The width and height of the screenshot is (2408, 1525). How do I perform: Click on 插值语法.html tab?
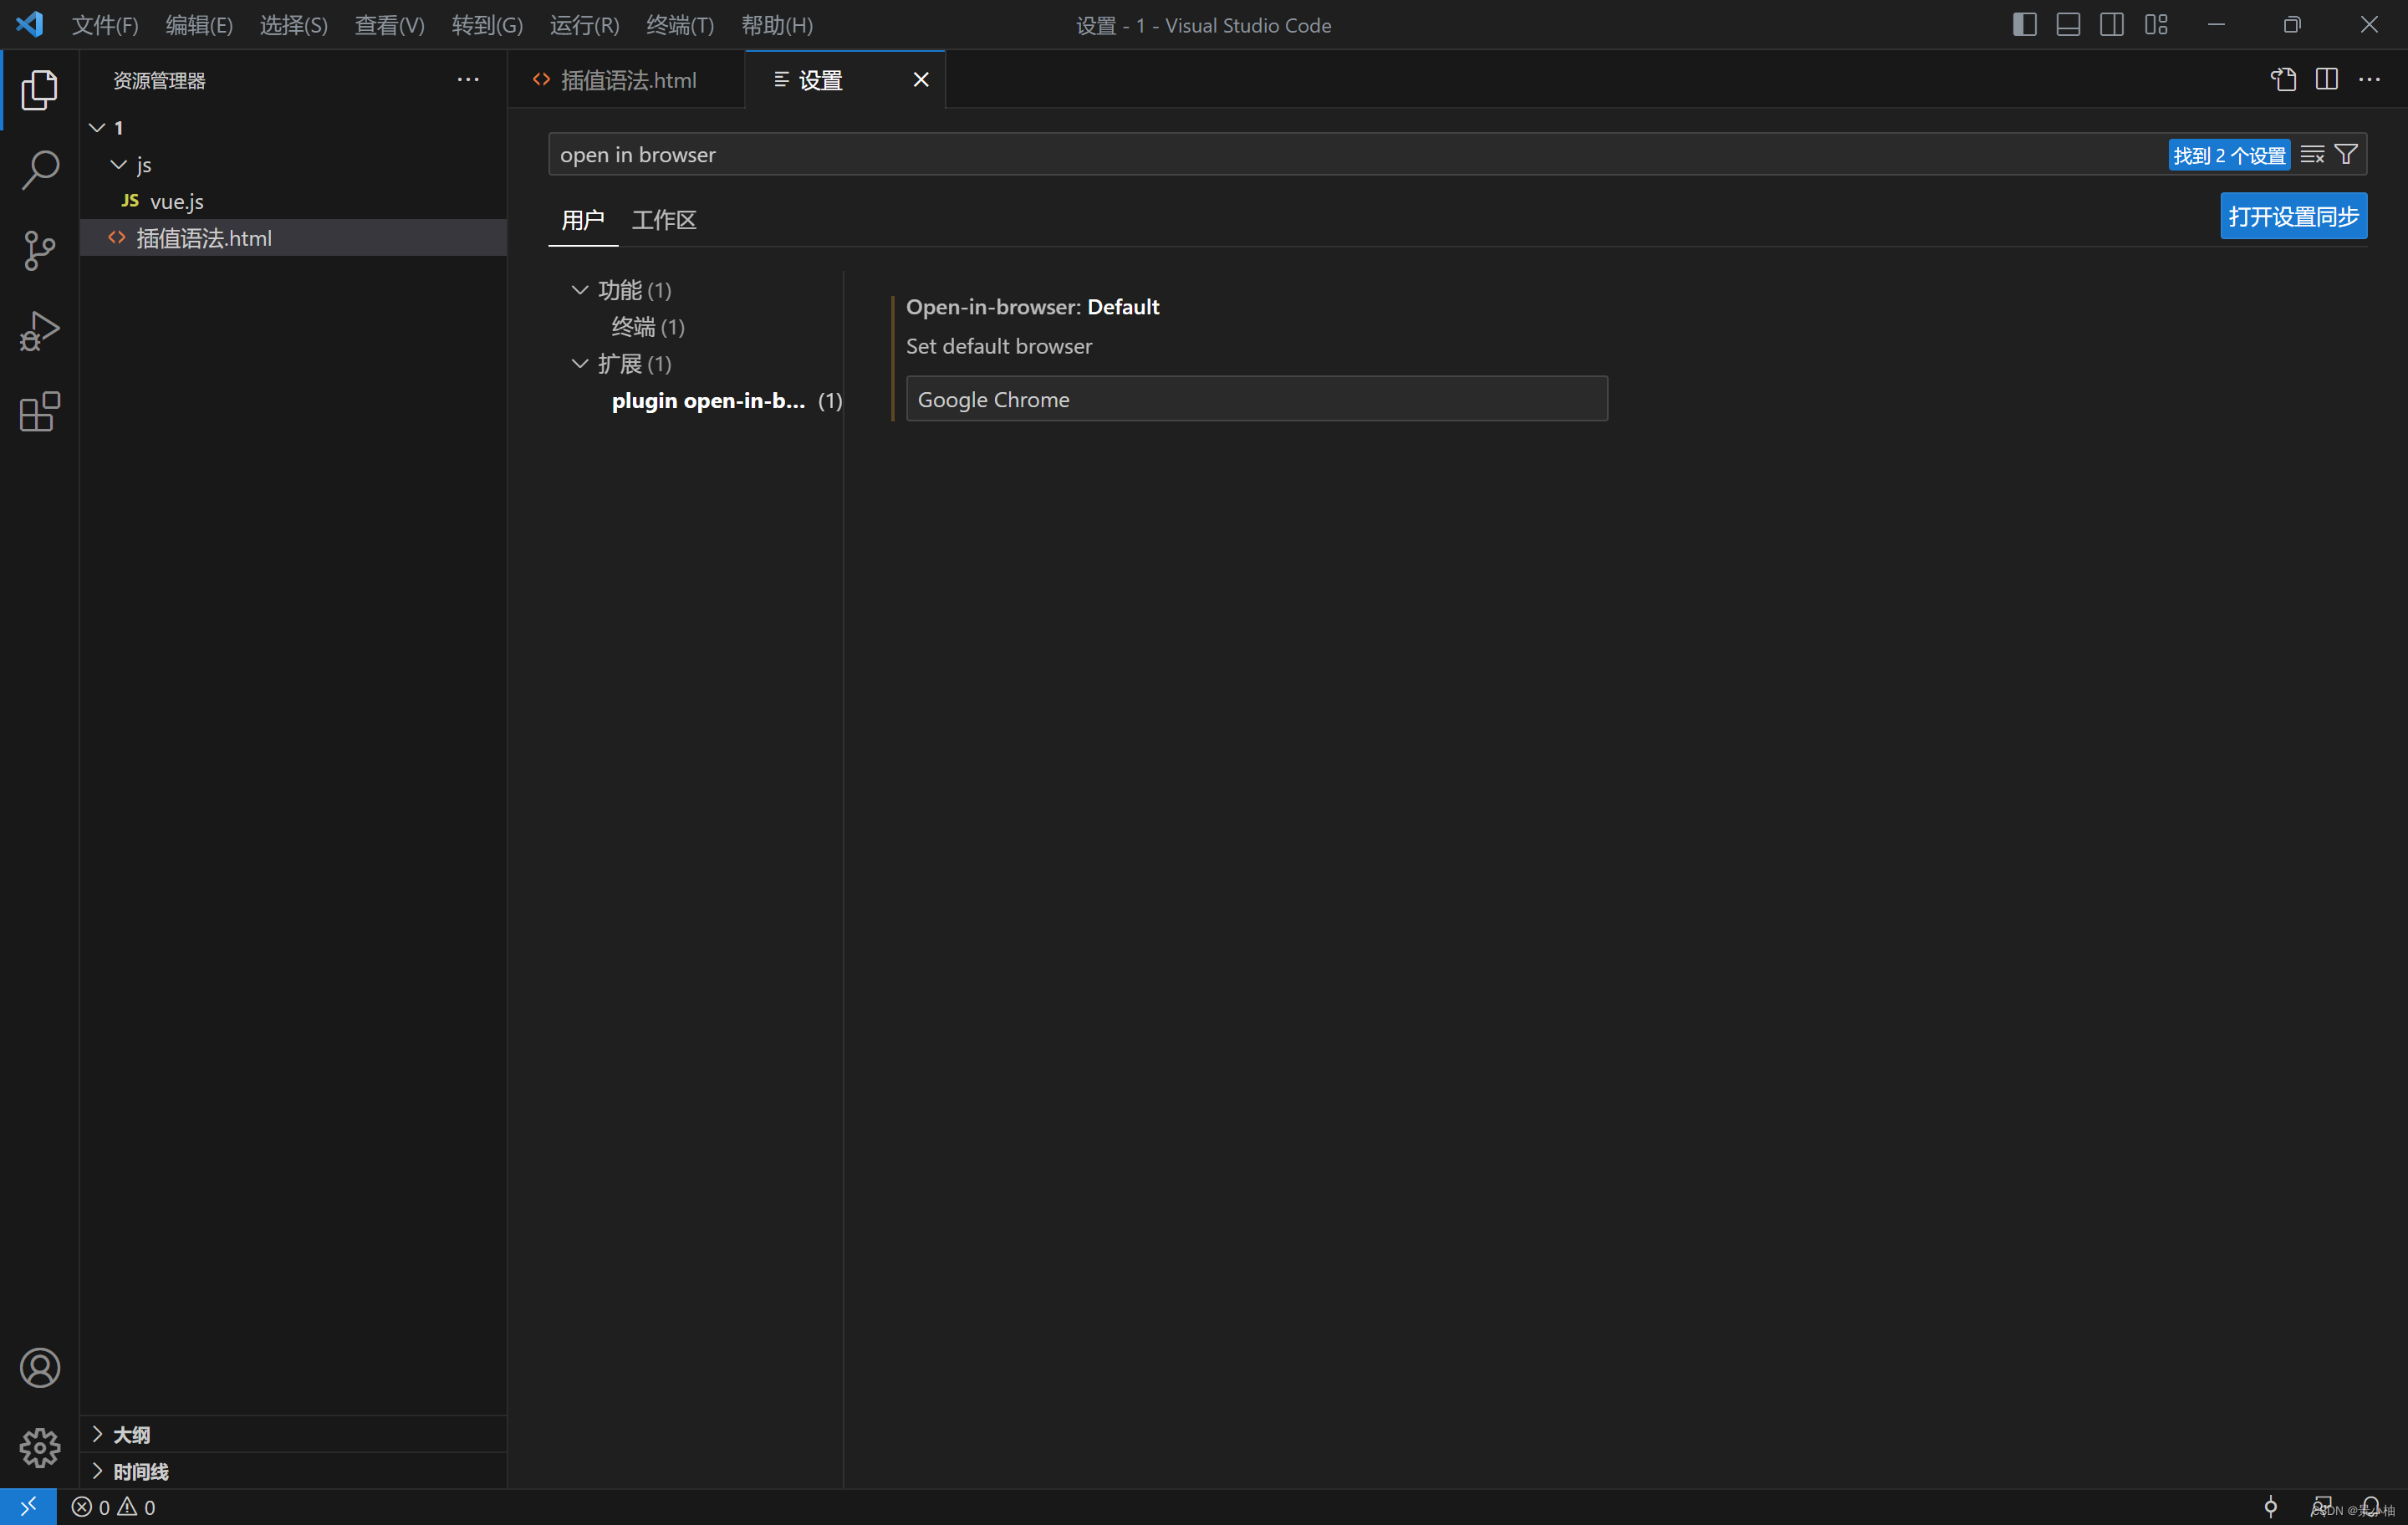click(625, 77)
